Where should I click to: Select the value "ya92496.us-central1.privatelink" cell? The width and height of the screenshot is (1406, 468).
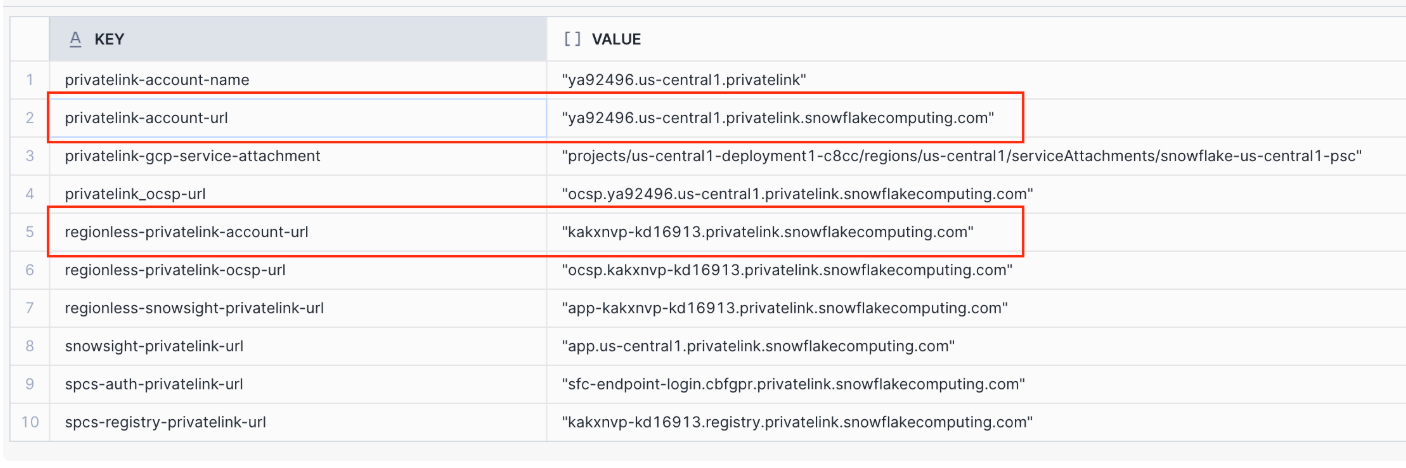point(684,79)
